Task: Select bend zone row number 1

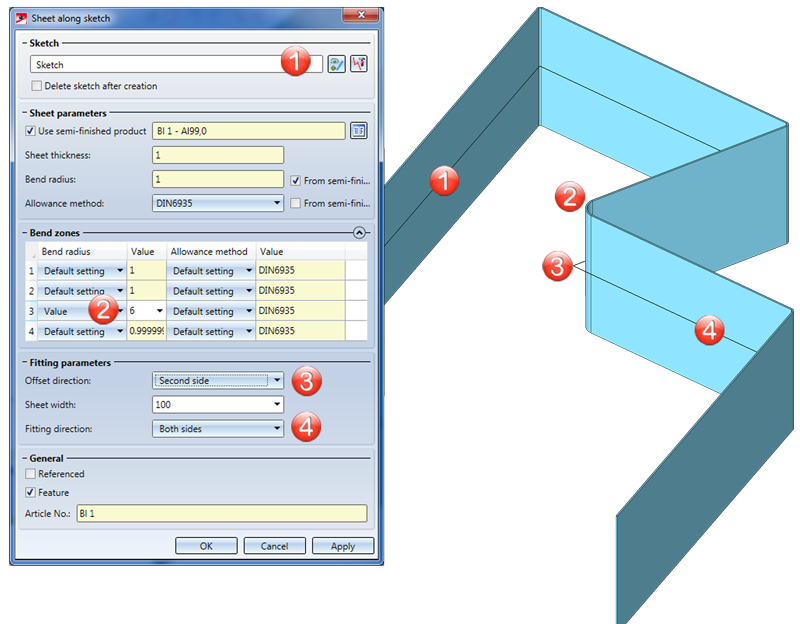Action: [x=31, y=271]
